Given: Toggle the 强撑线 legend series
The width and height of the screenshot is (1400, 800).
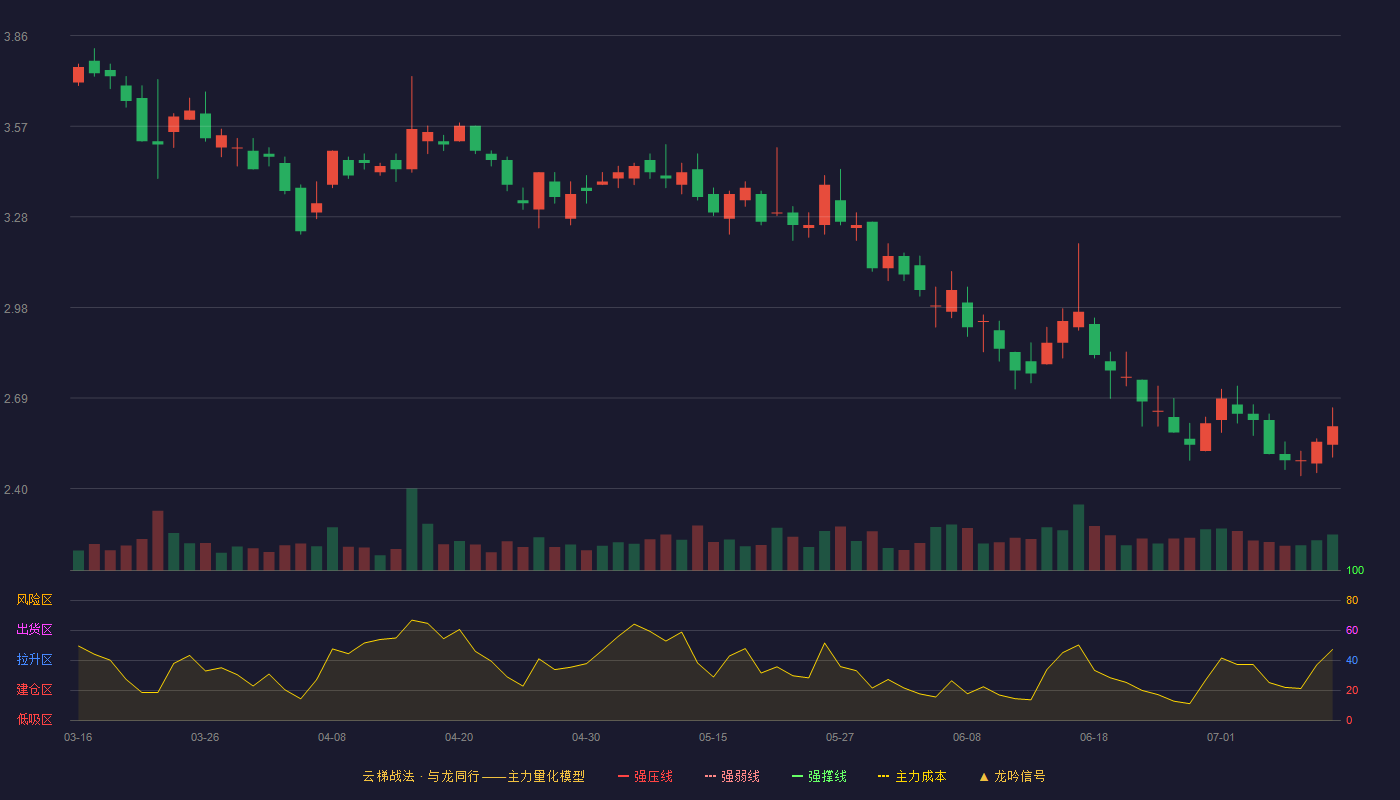Looking at the screenshot, I should coord(819,776).
